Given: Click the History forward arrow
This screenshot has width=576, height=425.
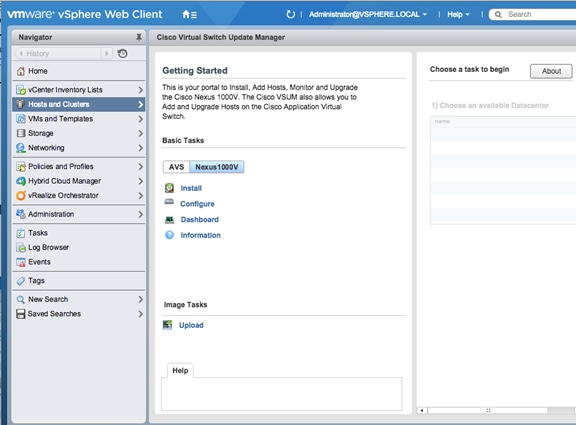Looking at the screenshot, I should tap(107, 54).
